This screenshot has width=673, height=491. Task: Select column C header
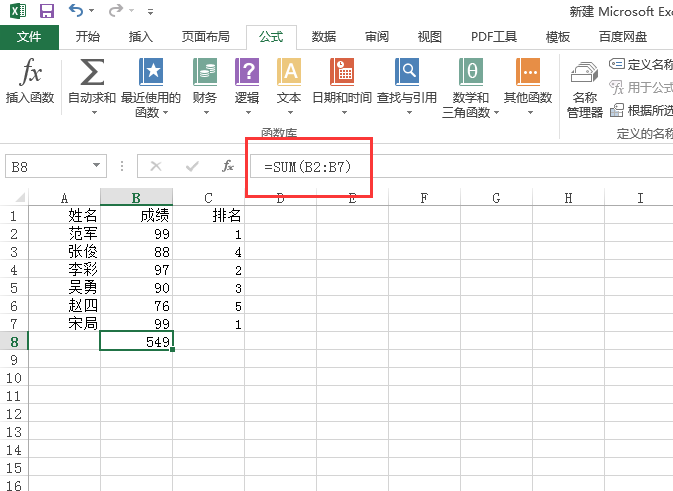click(209, 198)
